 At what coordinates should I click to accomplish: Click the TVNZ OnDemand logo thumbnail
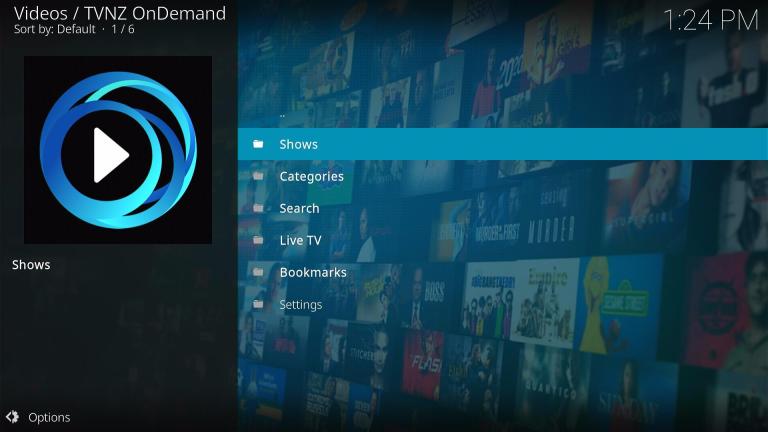[x=118, y=150]
